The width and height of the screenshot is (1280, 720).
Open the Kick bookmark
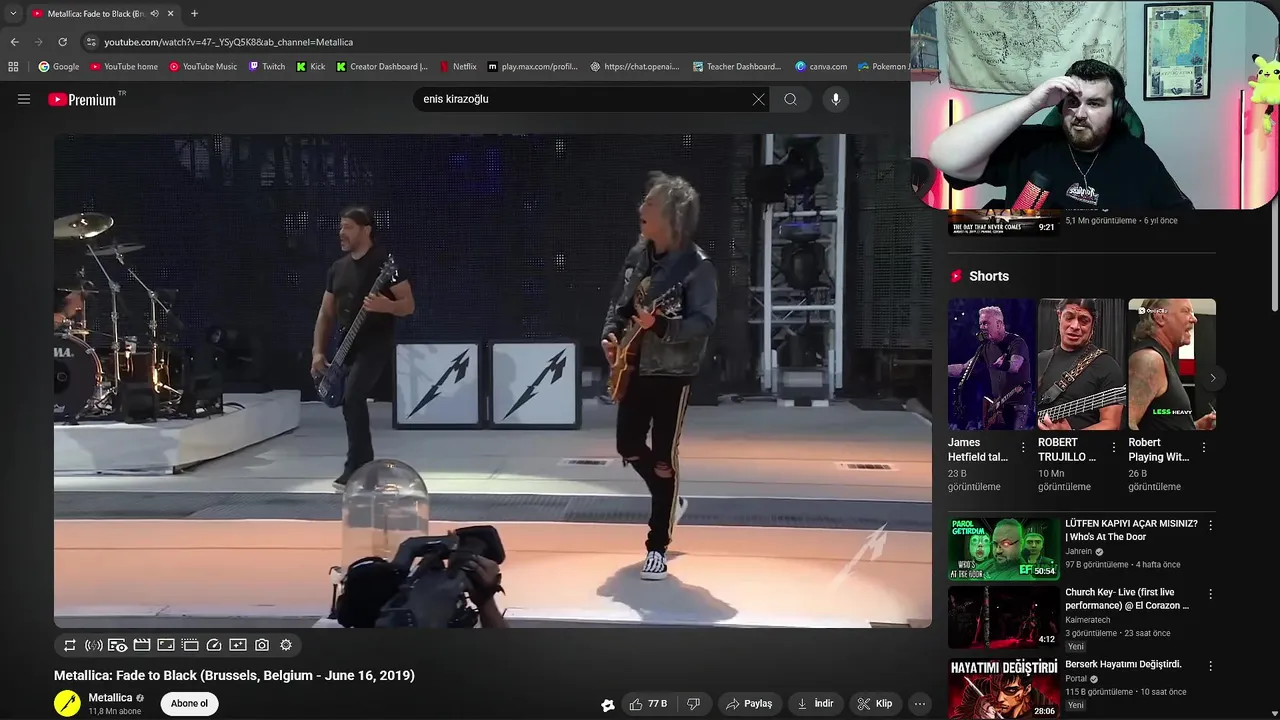310,67
